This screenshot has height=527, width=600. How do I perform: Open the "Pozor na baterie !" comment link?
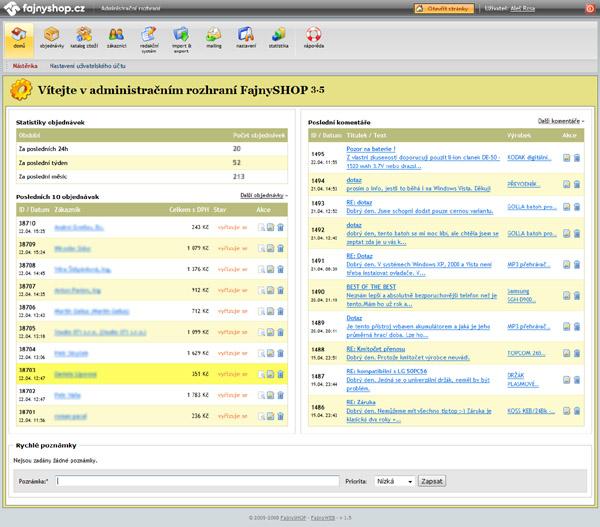371,149
